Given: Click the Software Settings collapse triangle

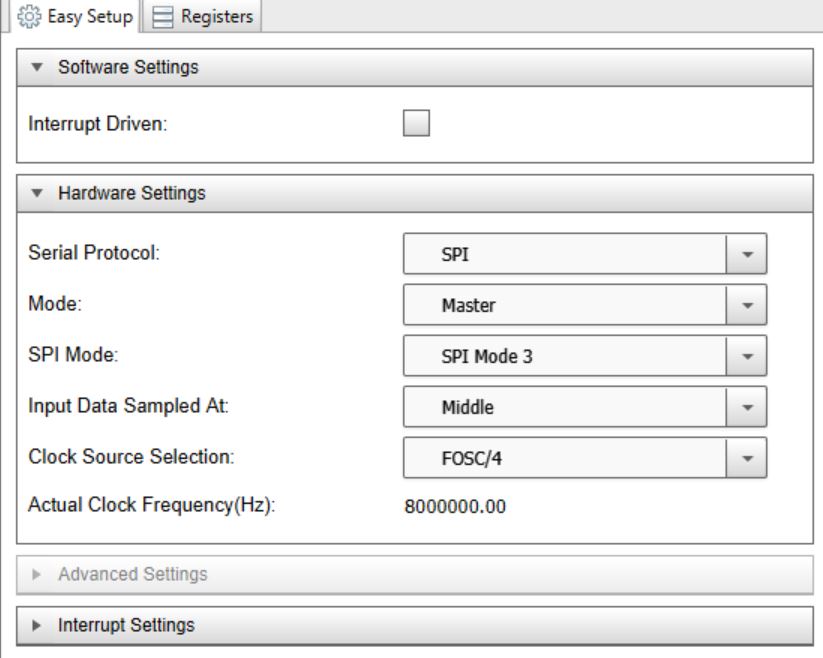Looking at the screenshot, I should (x=38, y=68).
